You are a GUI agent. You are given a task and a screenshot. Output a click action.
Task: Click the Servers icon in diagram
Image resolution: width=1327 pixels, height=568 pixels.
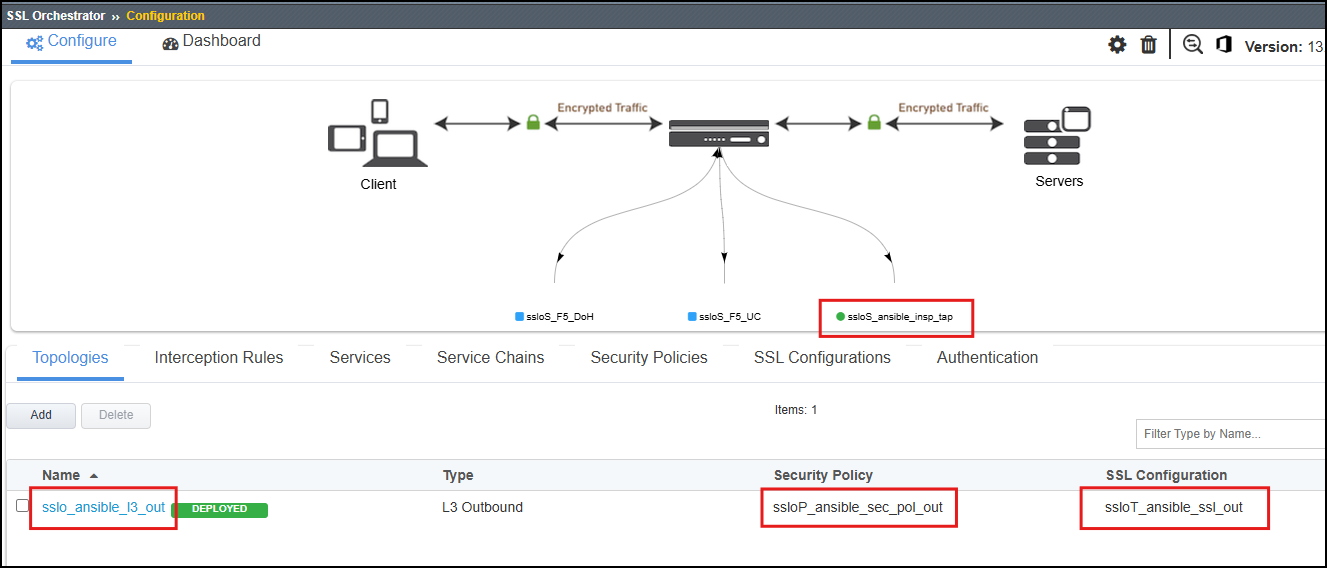pos(1057,136)
